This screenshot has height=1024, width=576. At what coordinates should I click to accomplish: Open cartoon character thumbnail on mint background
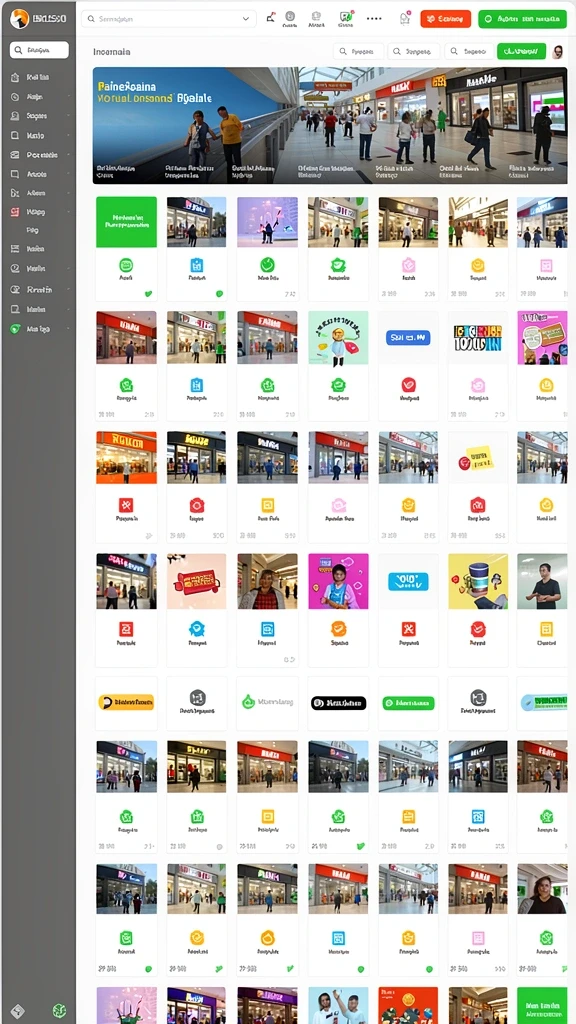(338, 337)
